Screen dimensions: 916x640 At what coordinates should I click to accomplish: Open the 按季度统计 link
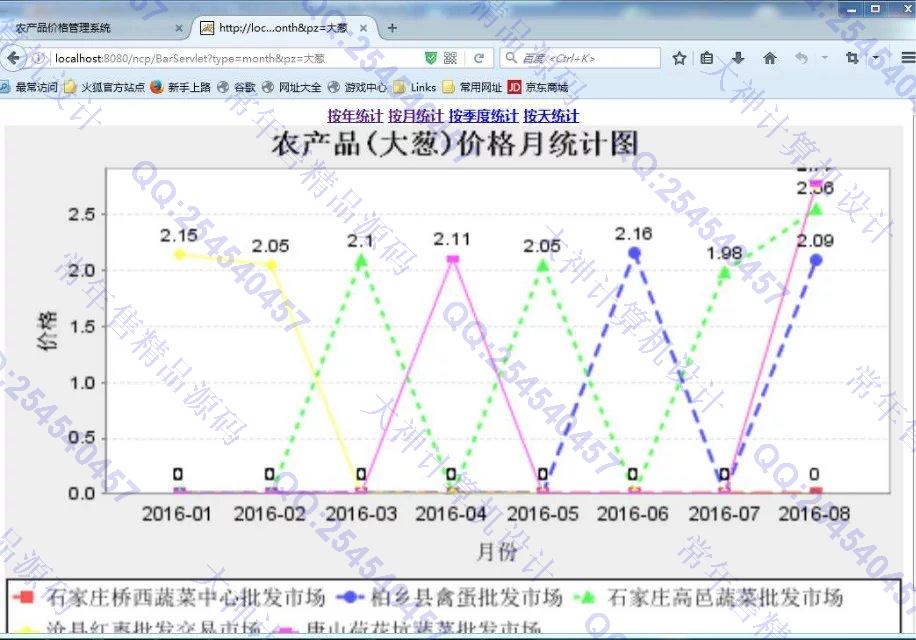483,116
